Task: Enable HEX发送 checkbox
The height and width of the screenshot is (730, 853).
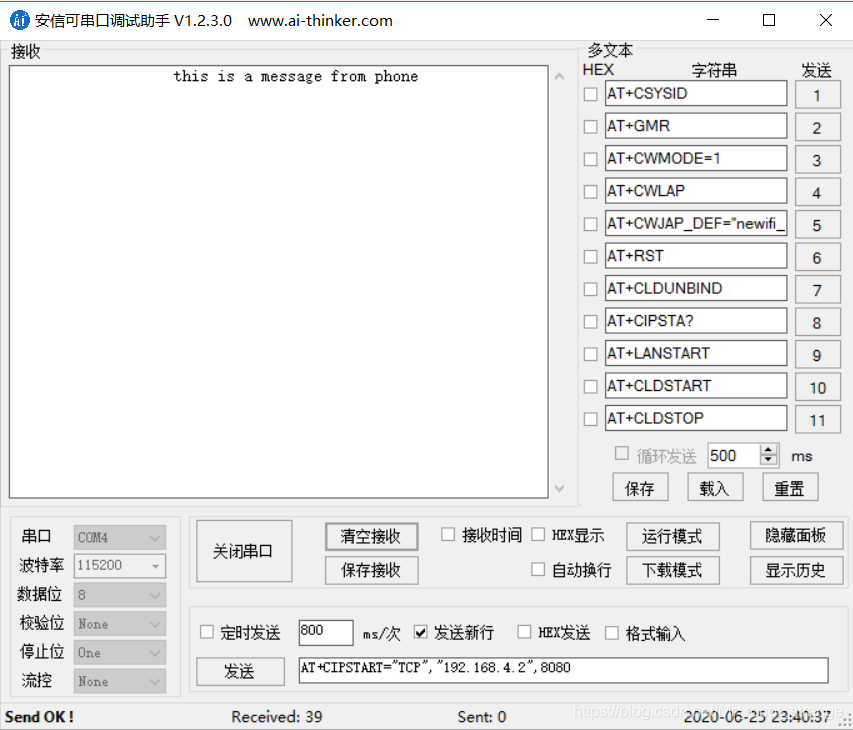Action: pyautogui.click(x=524, y=632)
